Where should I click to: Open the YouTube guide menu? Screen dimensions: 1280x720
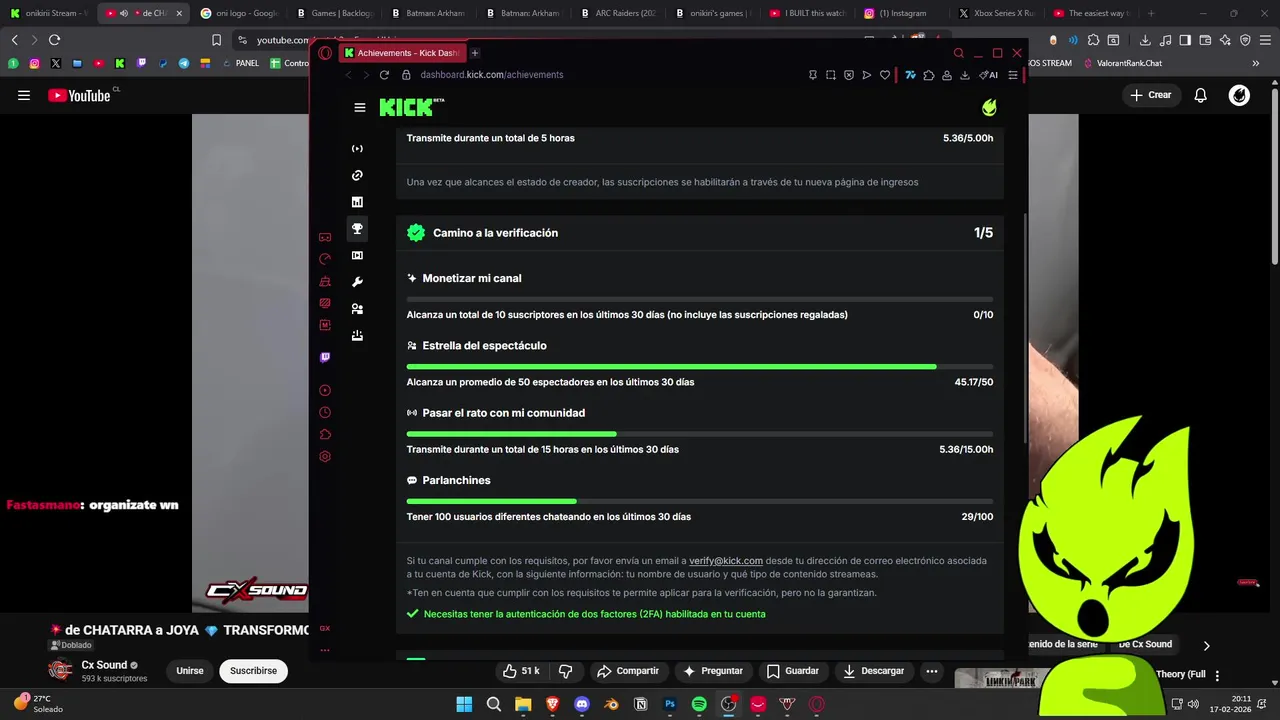(24, 95)
